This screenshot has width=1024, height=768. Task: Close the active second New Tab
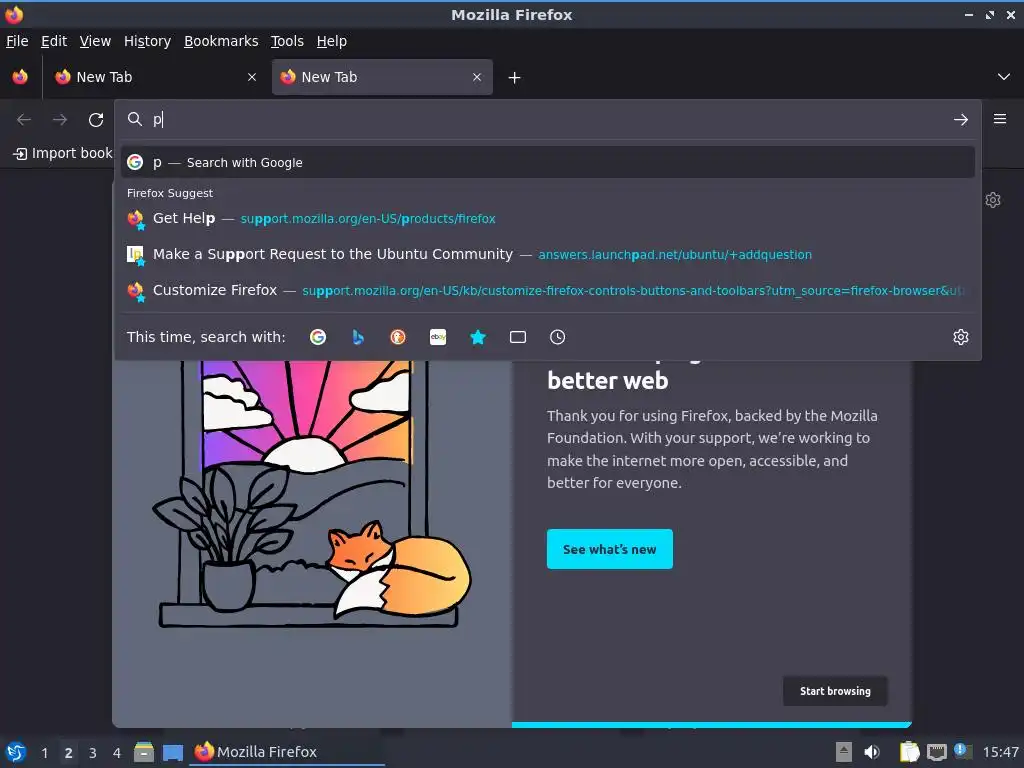(477, 77)
